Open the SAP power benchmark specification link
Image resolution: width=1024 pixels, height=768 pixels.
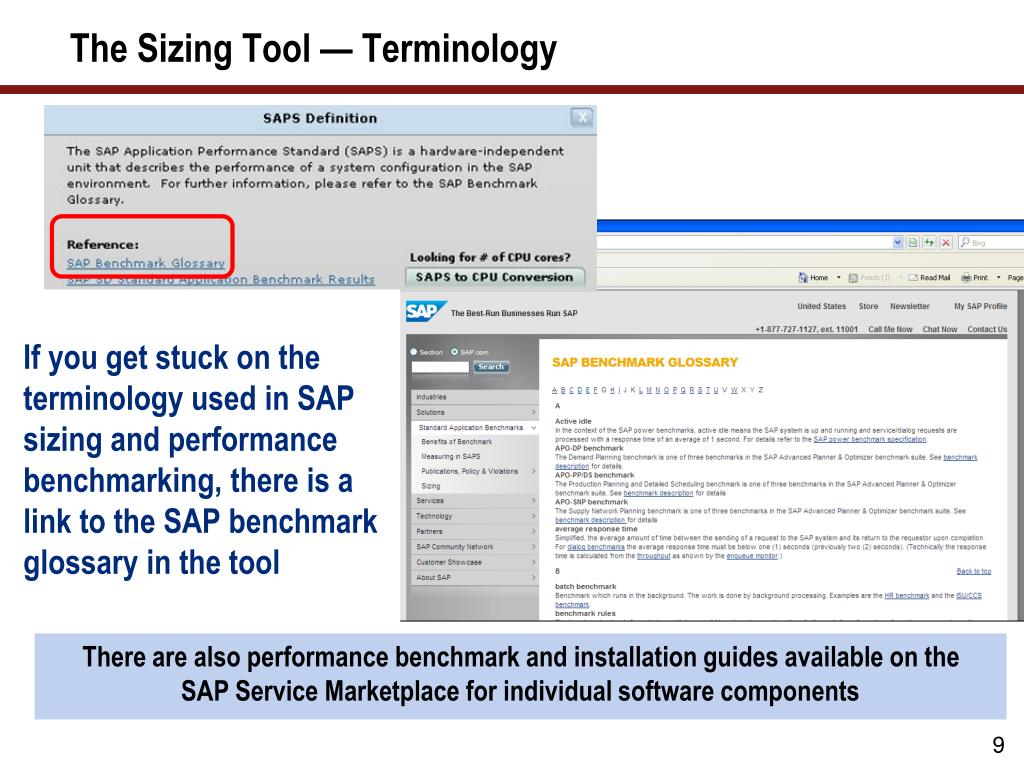(x=869, y=440)
